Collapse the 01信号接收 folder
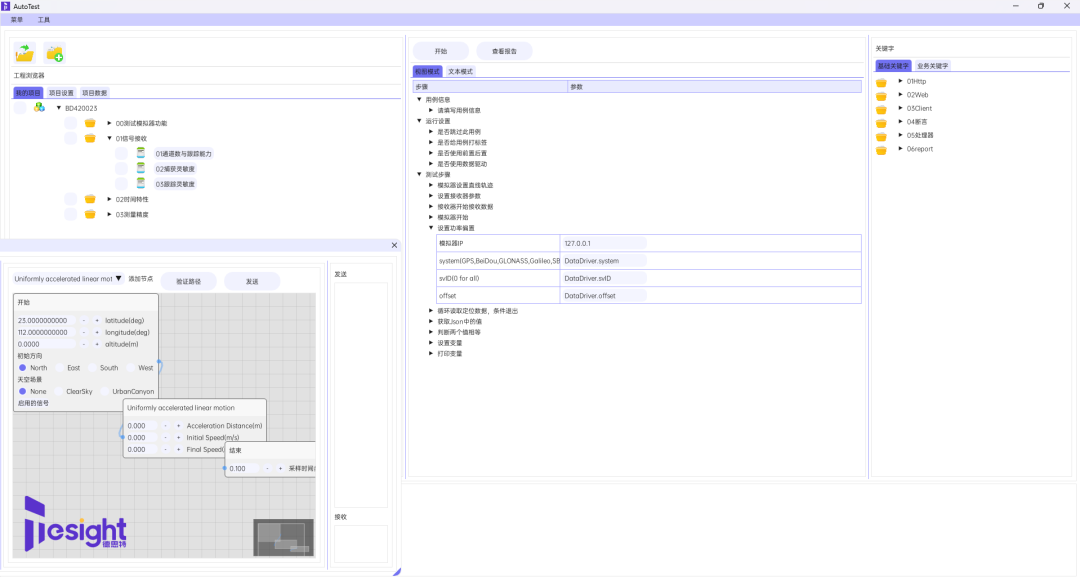Image resolution: width=1080 pixels, height=577 pixels. (x=110, y=138)
